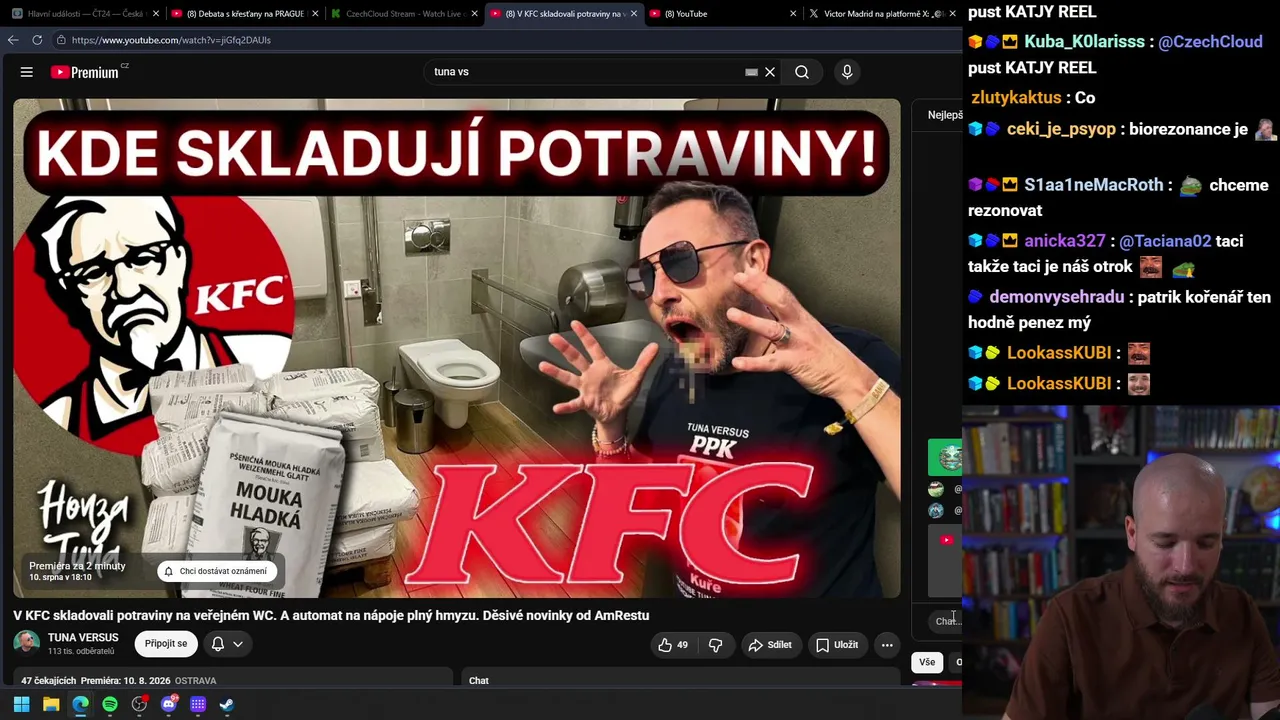
Task: View site information icon beside the URL
Action: 61,40
